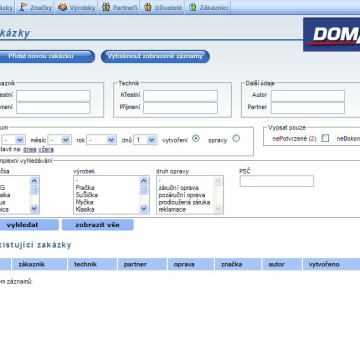360x360 pixels.
Task: Click the oprava column header
Action: pyautogui.click(x=191, y=264)
